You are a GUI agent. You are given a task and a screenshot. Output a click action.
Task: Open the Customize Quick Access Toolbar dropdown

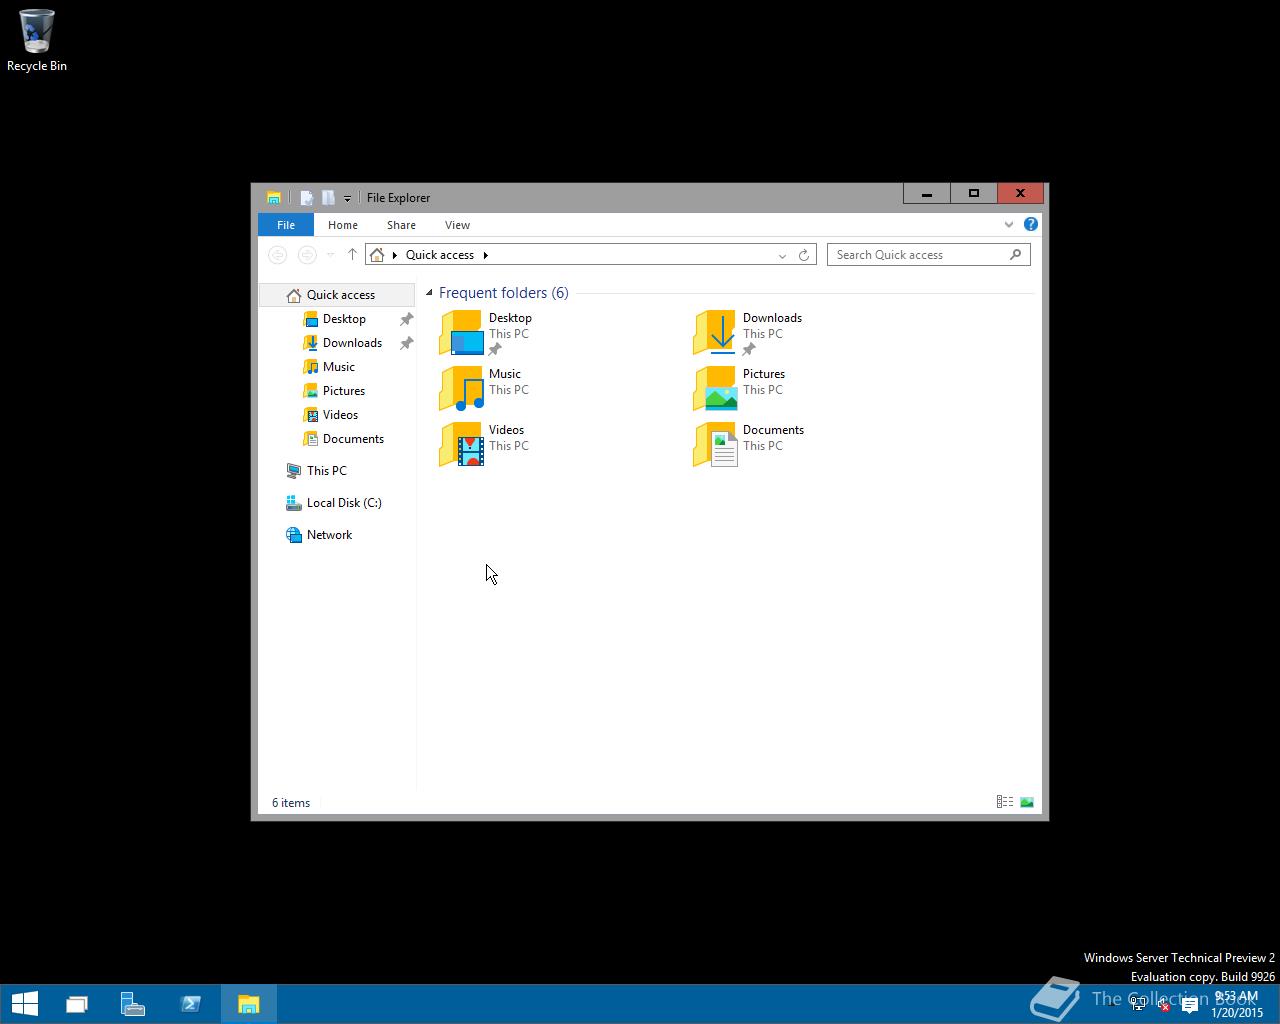click(x=347, y=198)
